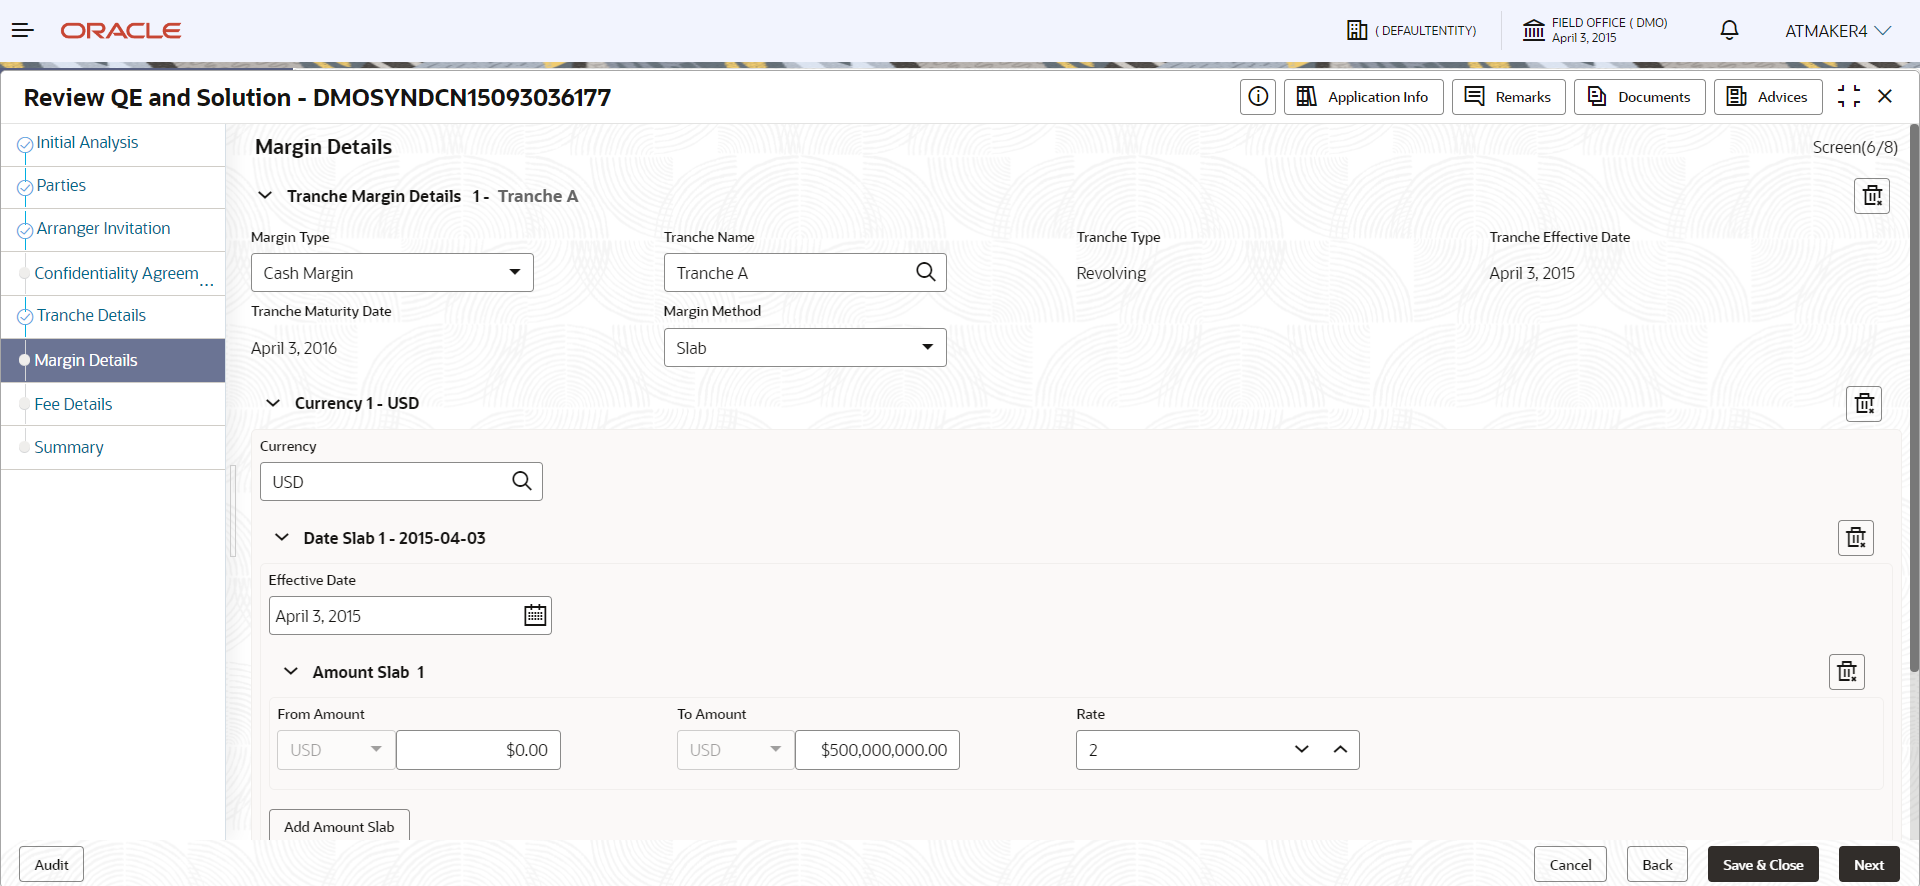Collapse the fullscreen view icon
The height and width of the screenshot is (886, 1920).
pos(1849,97)
